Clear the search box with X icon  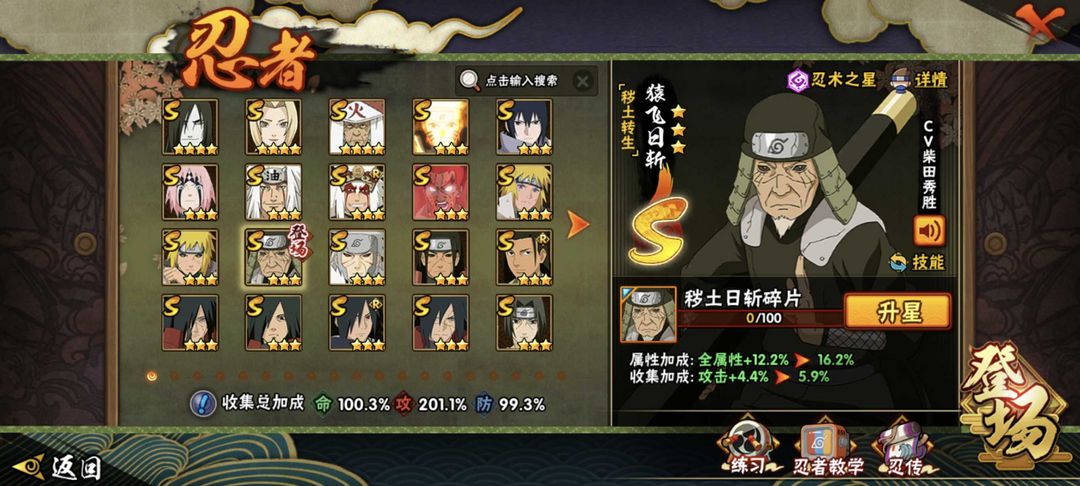pos(582,81)
